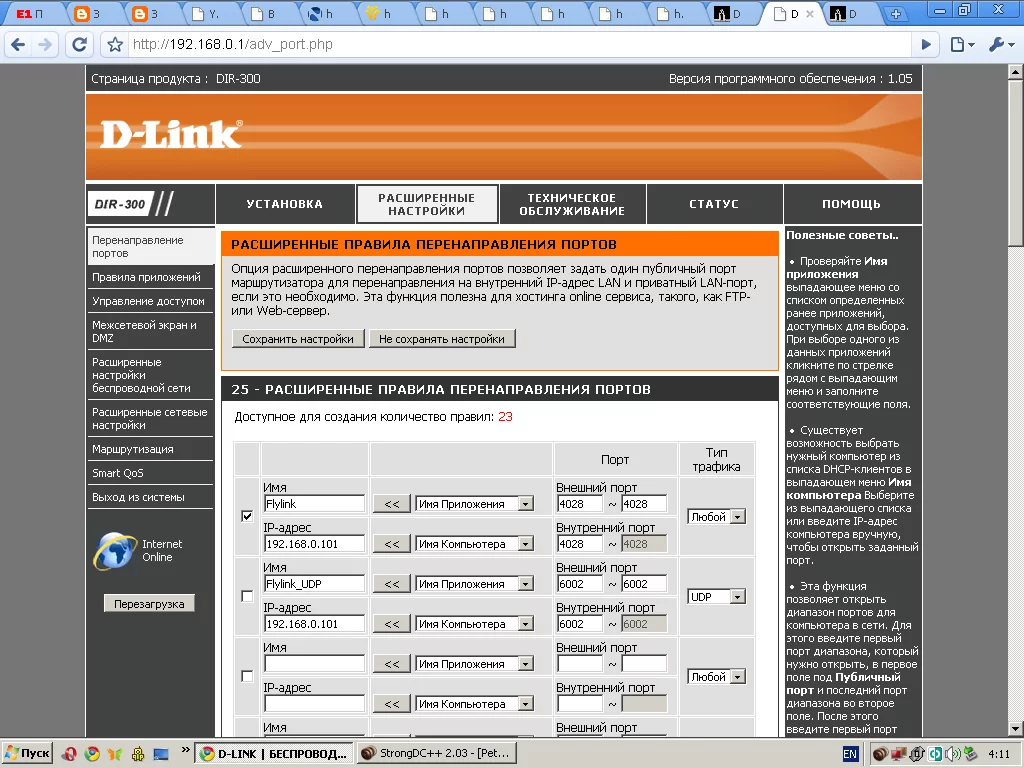Click the Go arrow beside the address bar

(926, 44)
